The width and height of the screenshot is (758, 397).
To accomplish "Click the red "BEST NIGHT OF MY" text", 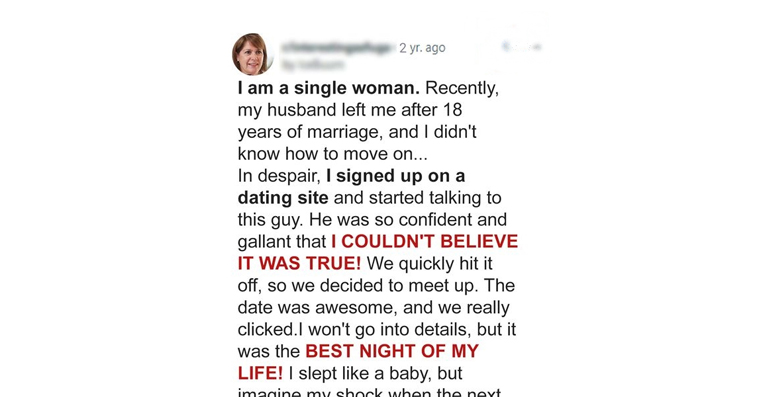I will coord(392,351).
